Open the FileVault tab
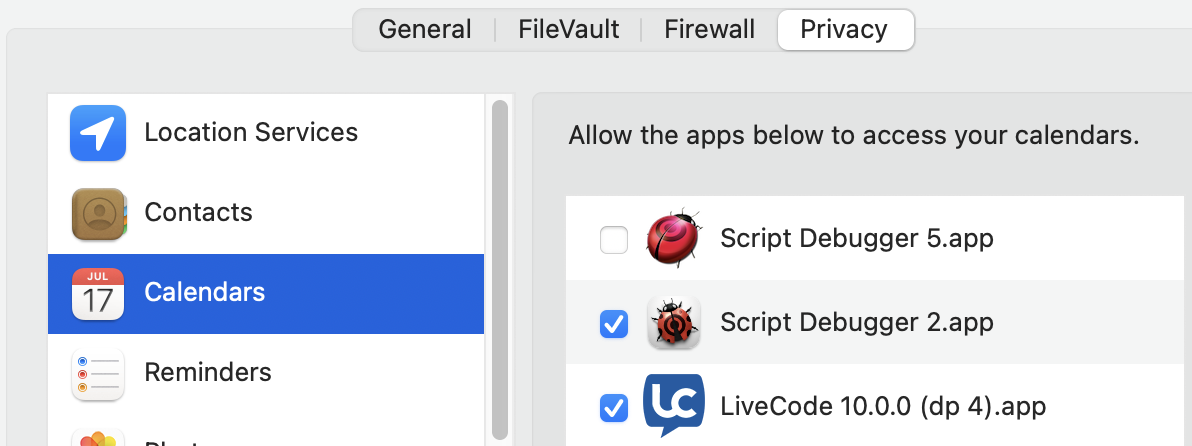Screen dimensions: 1192x446 [x=567, y=29]
